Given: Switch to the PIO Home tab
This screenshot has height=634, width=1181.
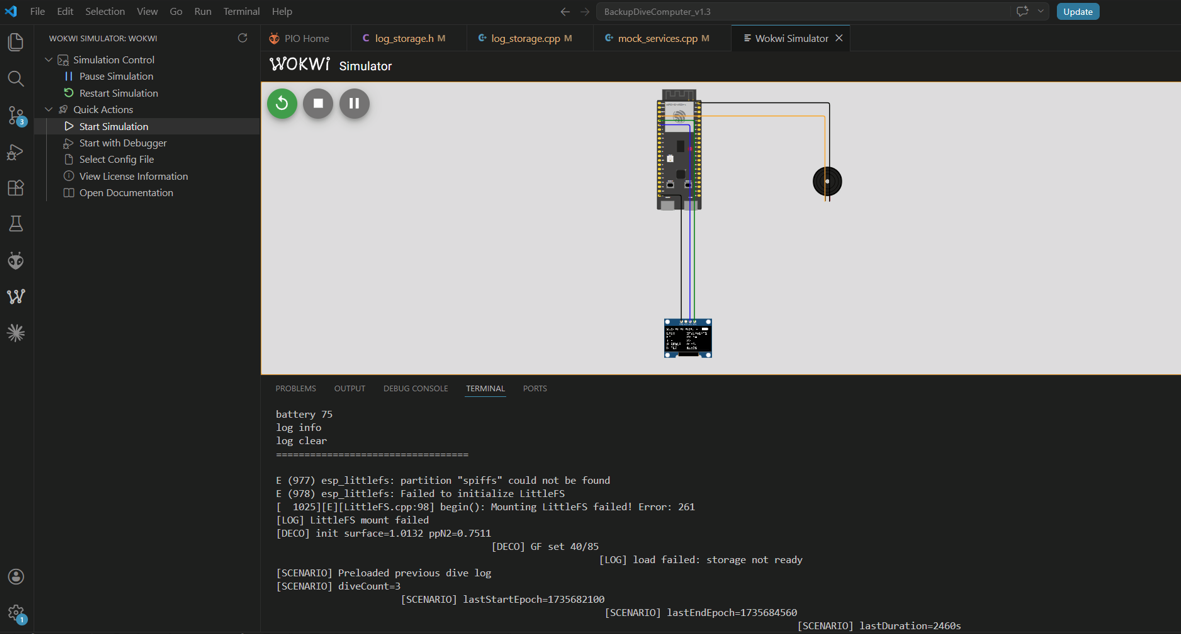Looking at the screenshot, I should click(307, 38).
